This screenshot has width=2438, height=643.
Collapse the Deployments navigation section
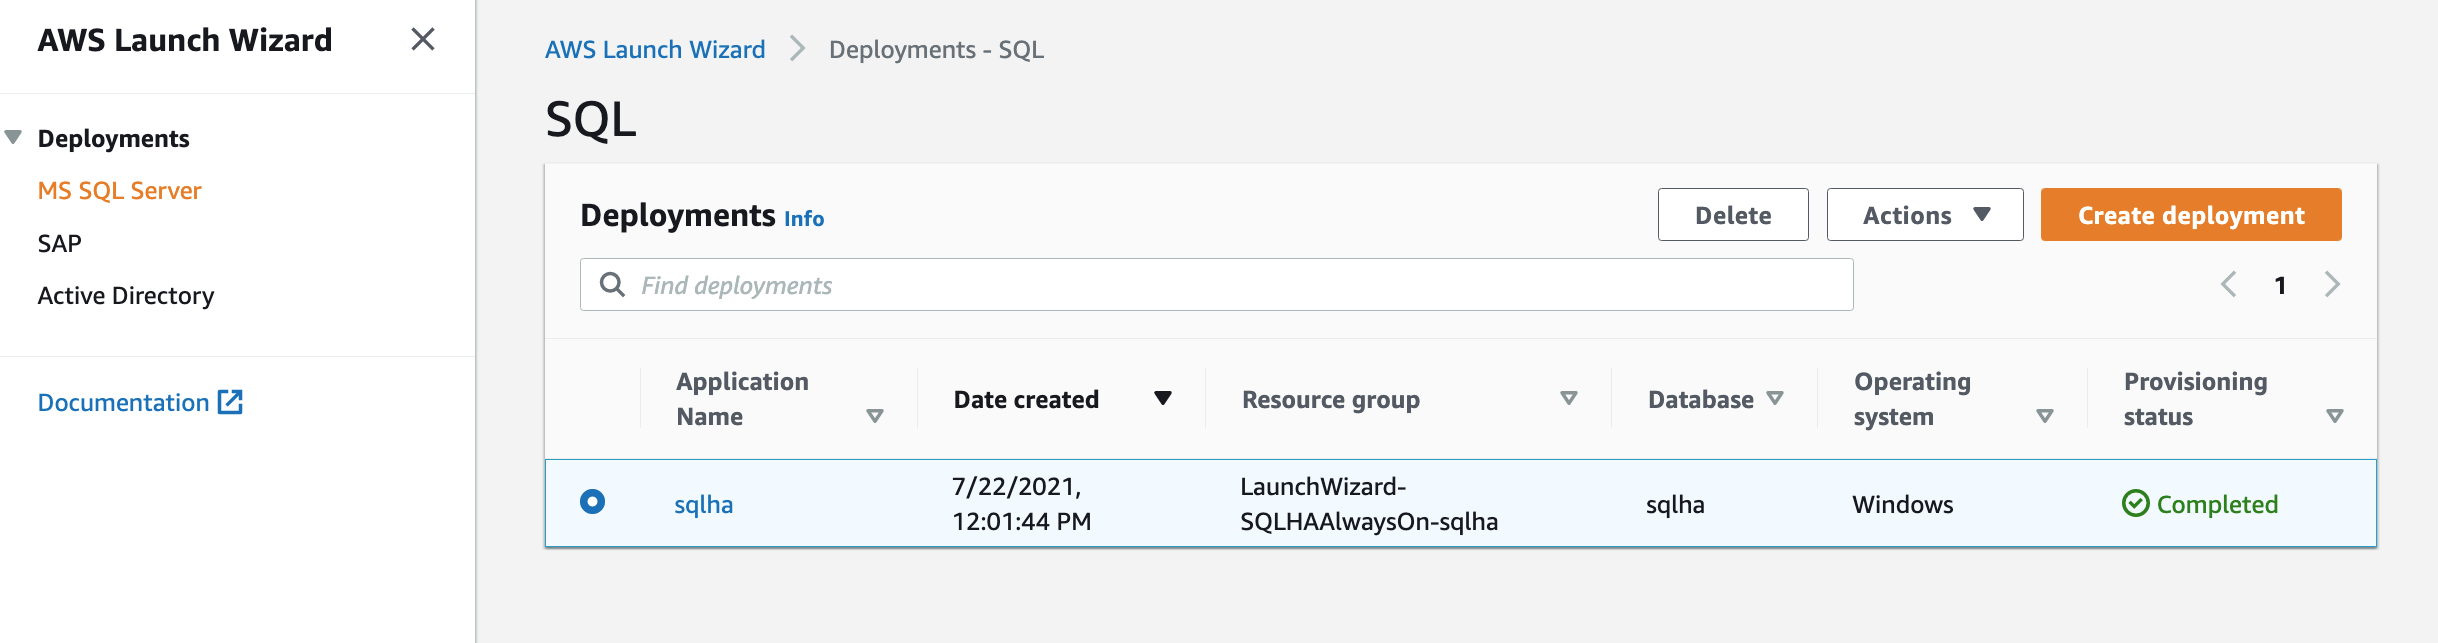pyautogui.click(x=14, y=138)
